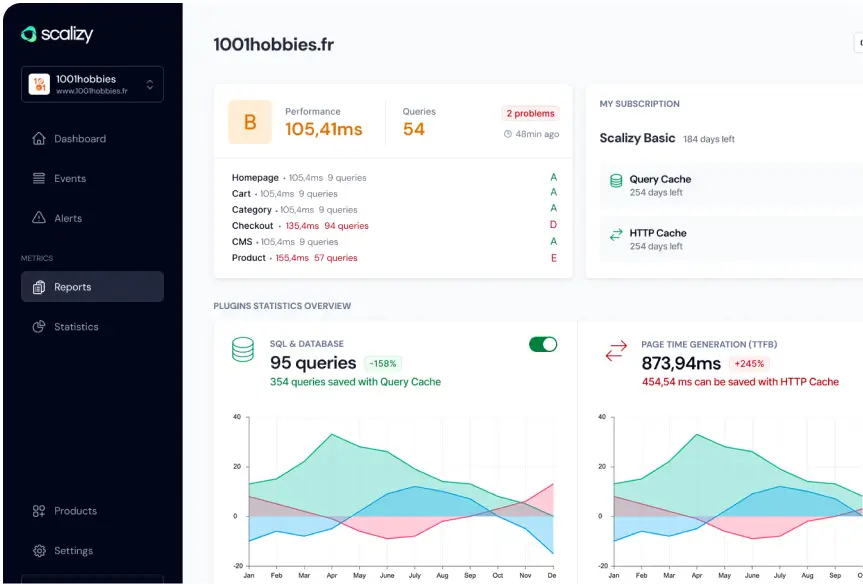863x584 pixels.
Task: Click the 105,41ms performance value
Action: (x=324, y=129)
